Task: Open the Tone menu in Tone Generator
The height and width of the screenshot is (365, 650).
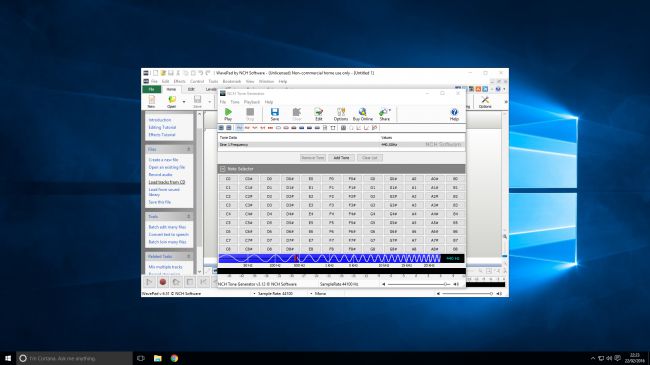Action: 235,102
